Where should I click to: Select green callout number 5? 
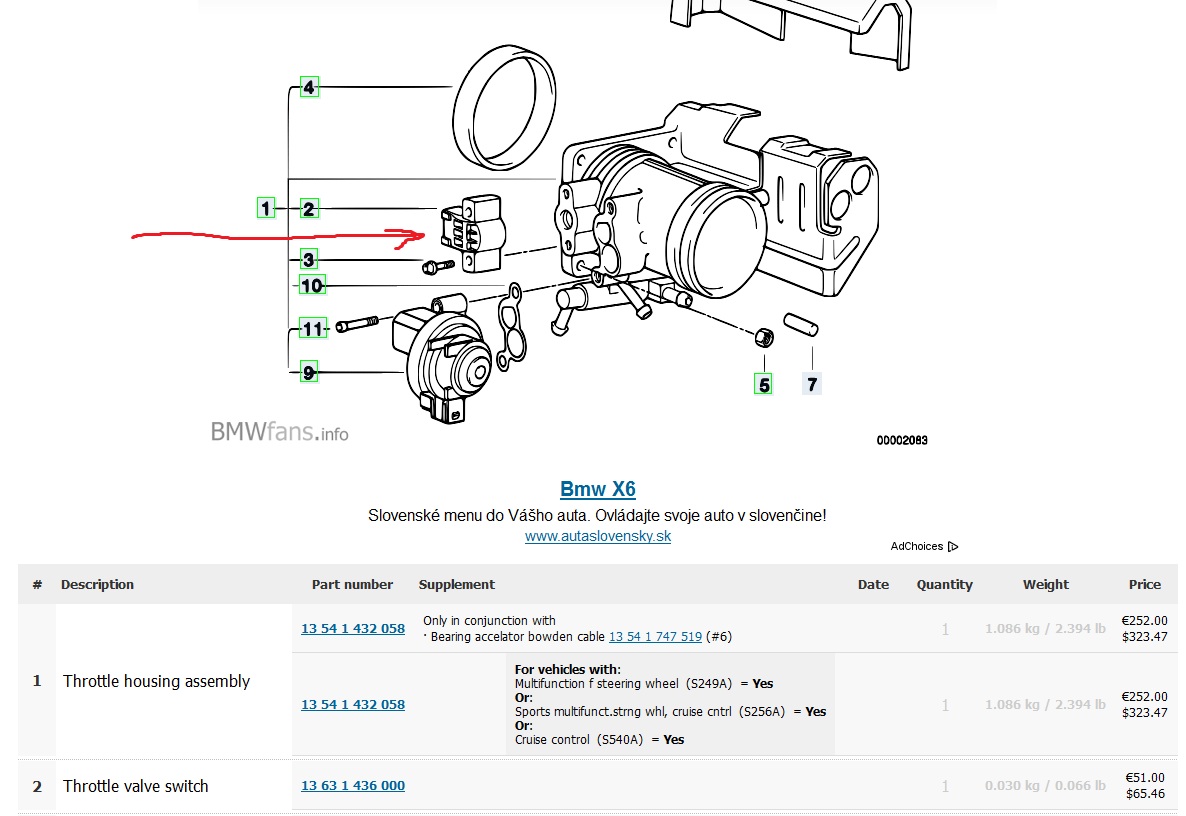pos(764,384)
